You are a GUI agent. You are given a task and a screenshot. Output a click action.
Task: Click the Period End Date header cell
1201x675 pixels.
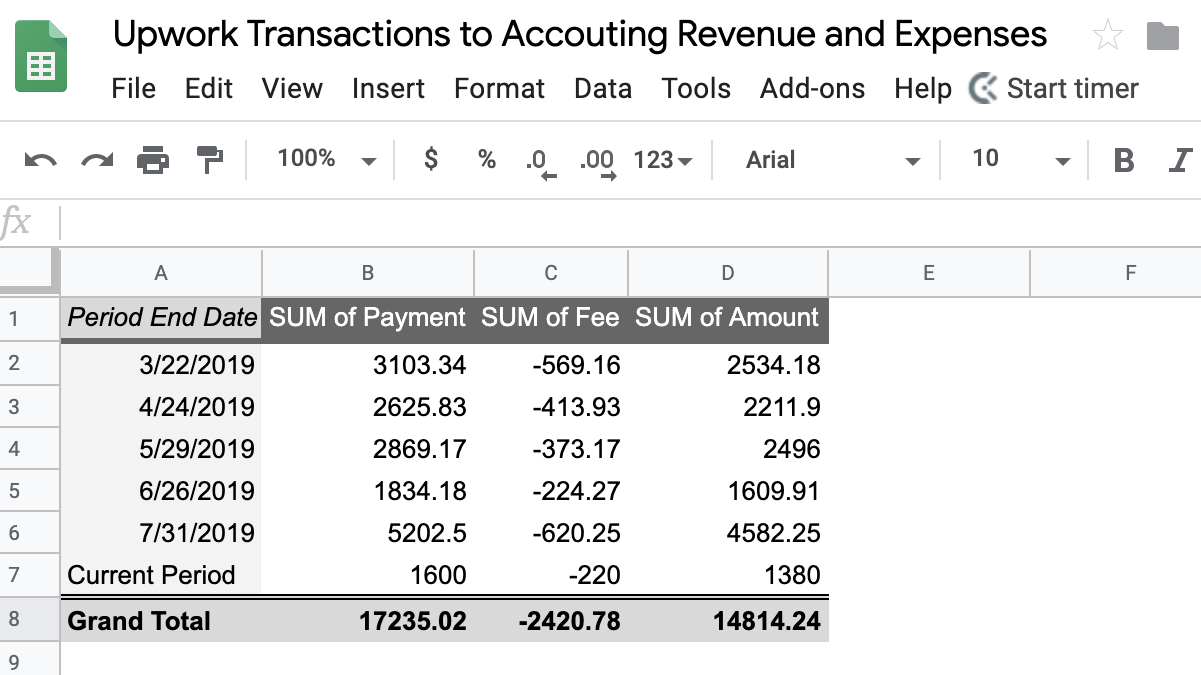point(161,319)
